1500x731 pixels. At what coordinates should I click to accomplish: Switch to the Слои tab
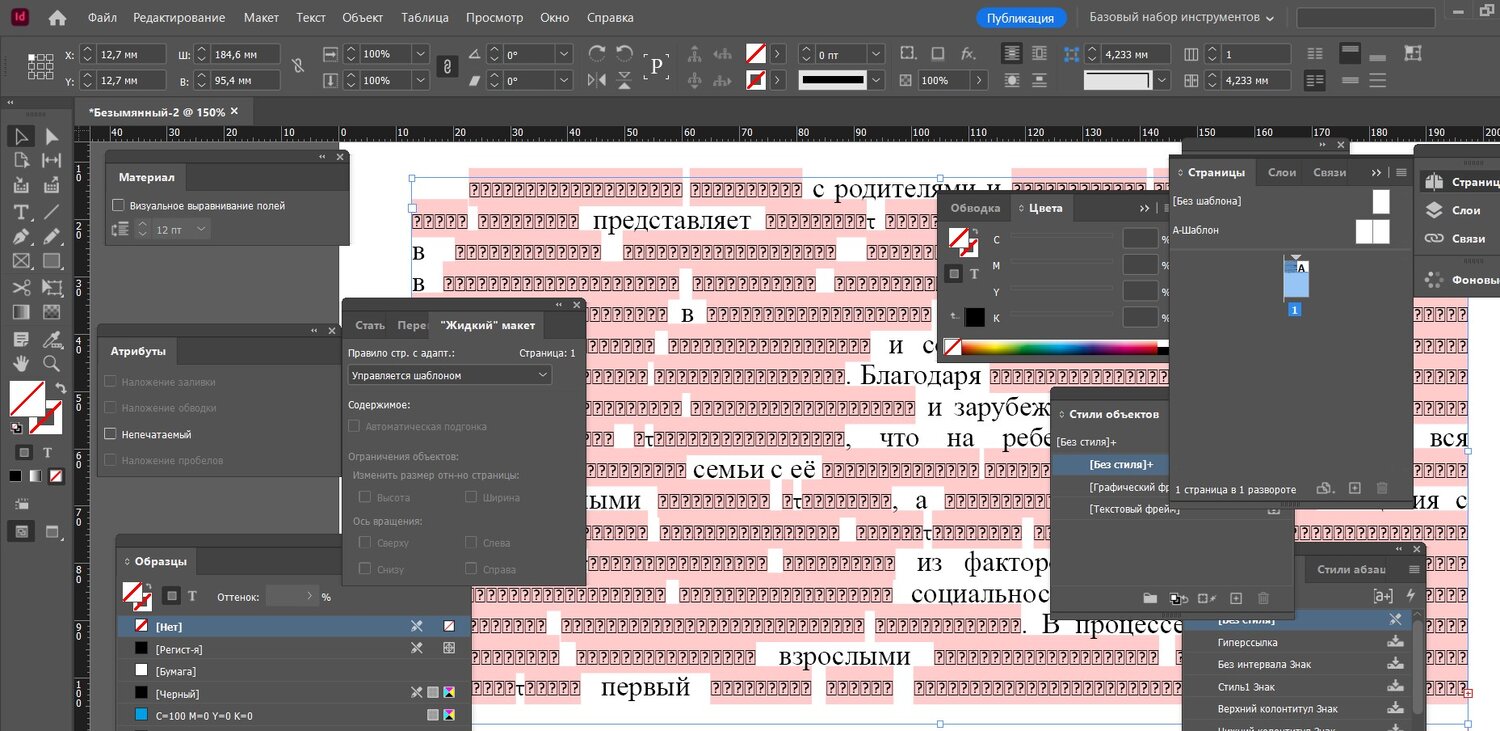pyautogui.click(x=1281, y=172)
